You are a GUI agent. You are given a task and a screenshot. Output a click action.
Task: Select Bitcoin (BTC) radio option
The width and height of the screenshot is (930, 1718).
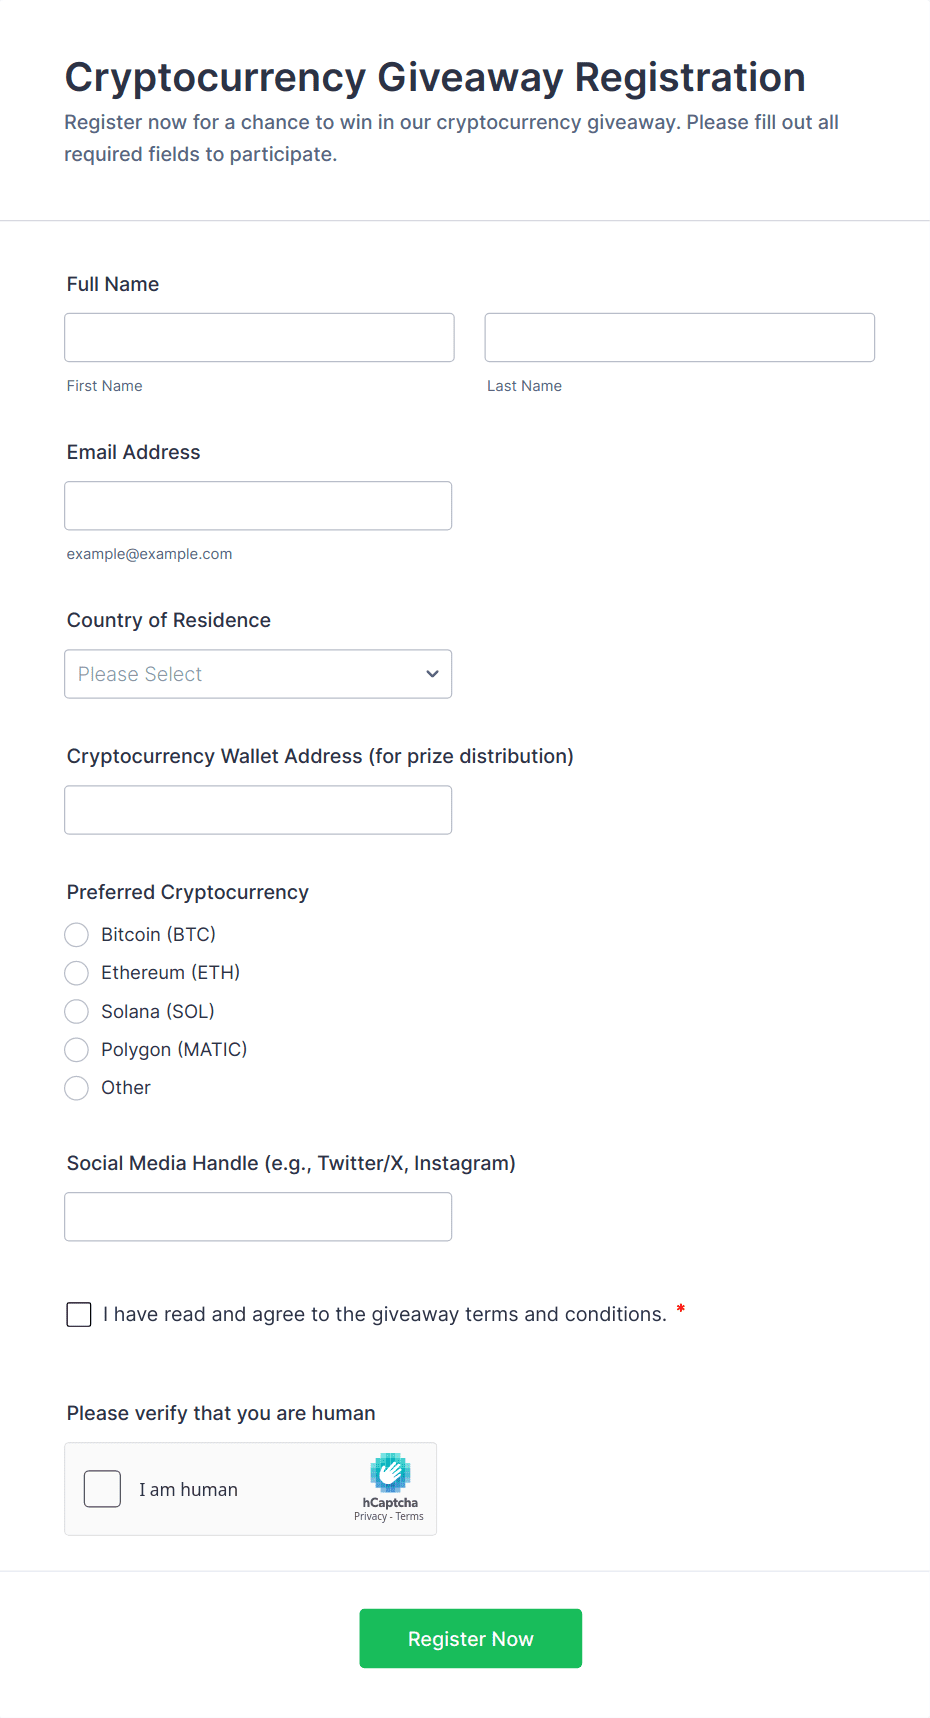[x=77, y=935]
